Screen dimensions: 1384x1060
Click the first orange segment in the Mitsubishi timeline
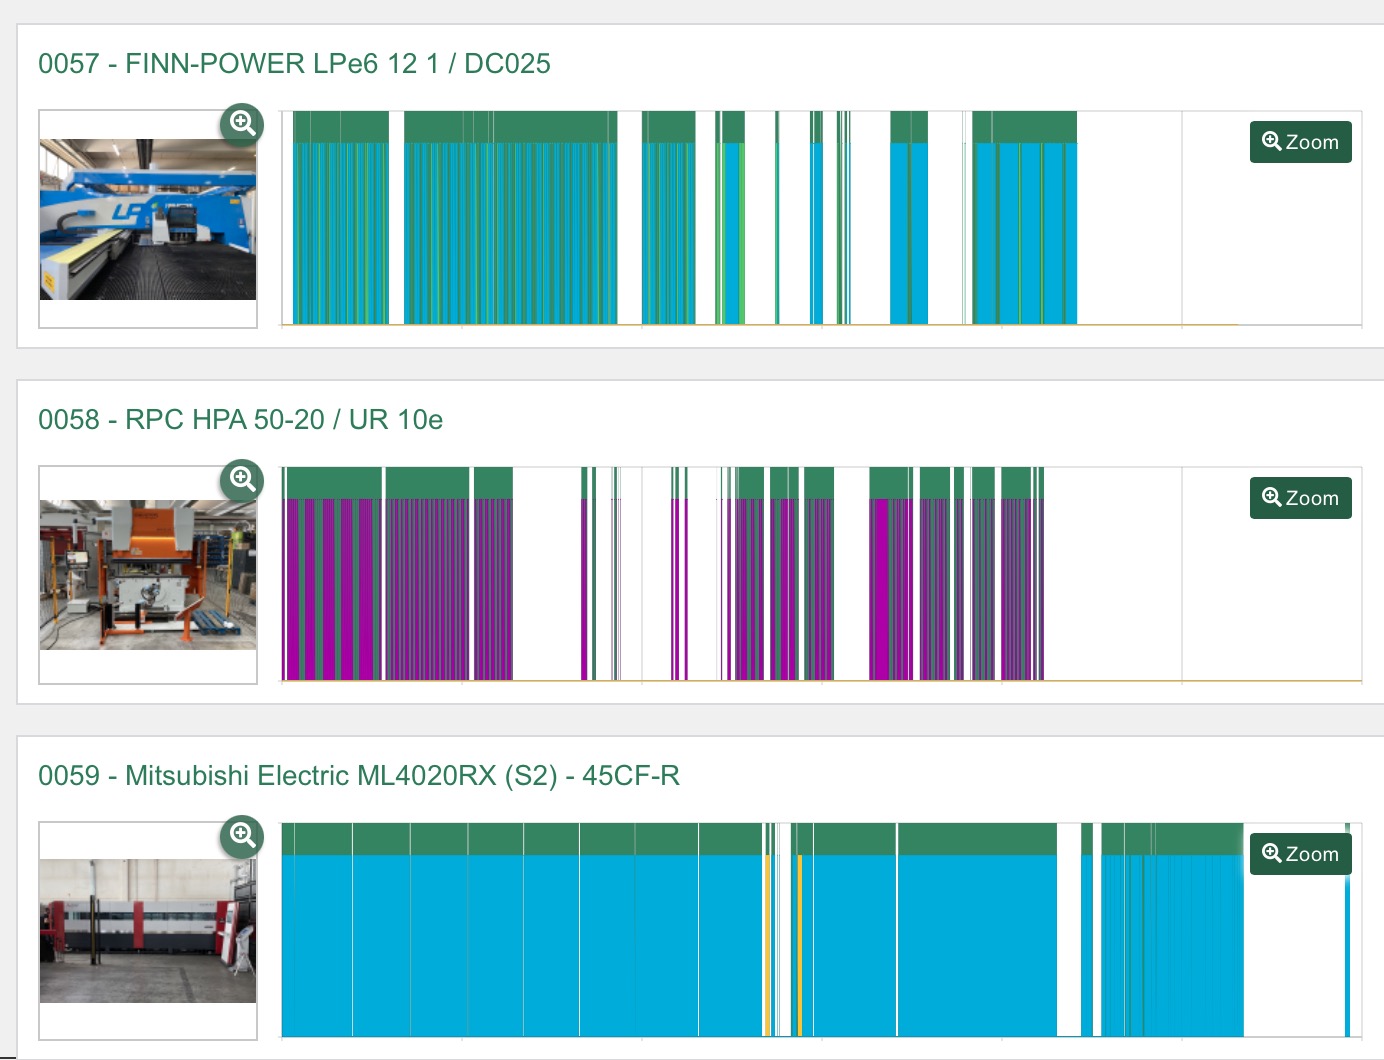(768, 945)
